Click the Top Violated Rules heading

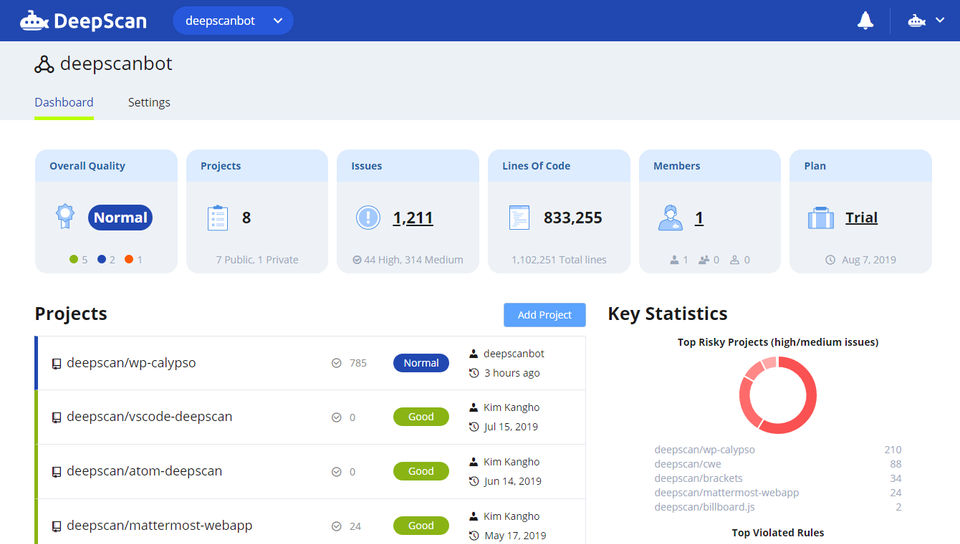778,532
